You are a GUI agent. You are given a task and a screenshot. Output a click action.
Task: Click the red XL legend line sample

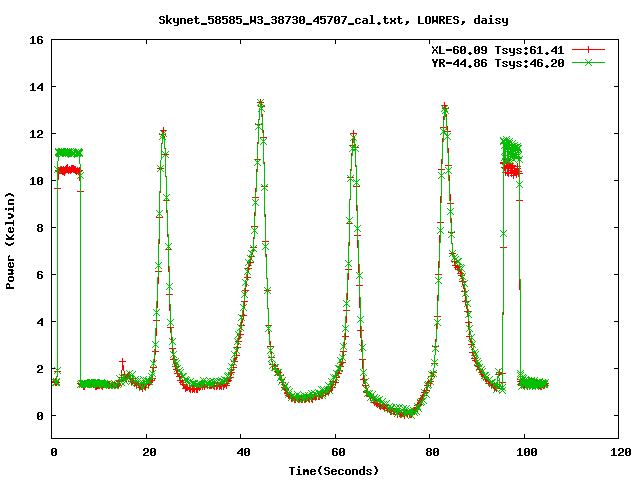[x=588, y=50]
